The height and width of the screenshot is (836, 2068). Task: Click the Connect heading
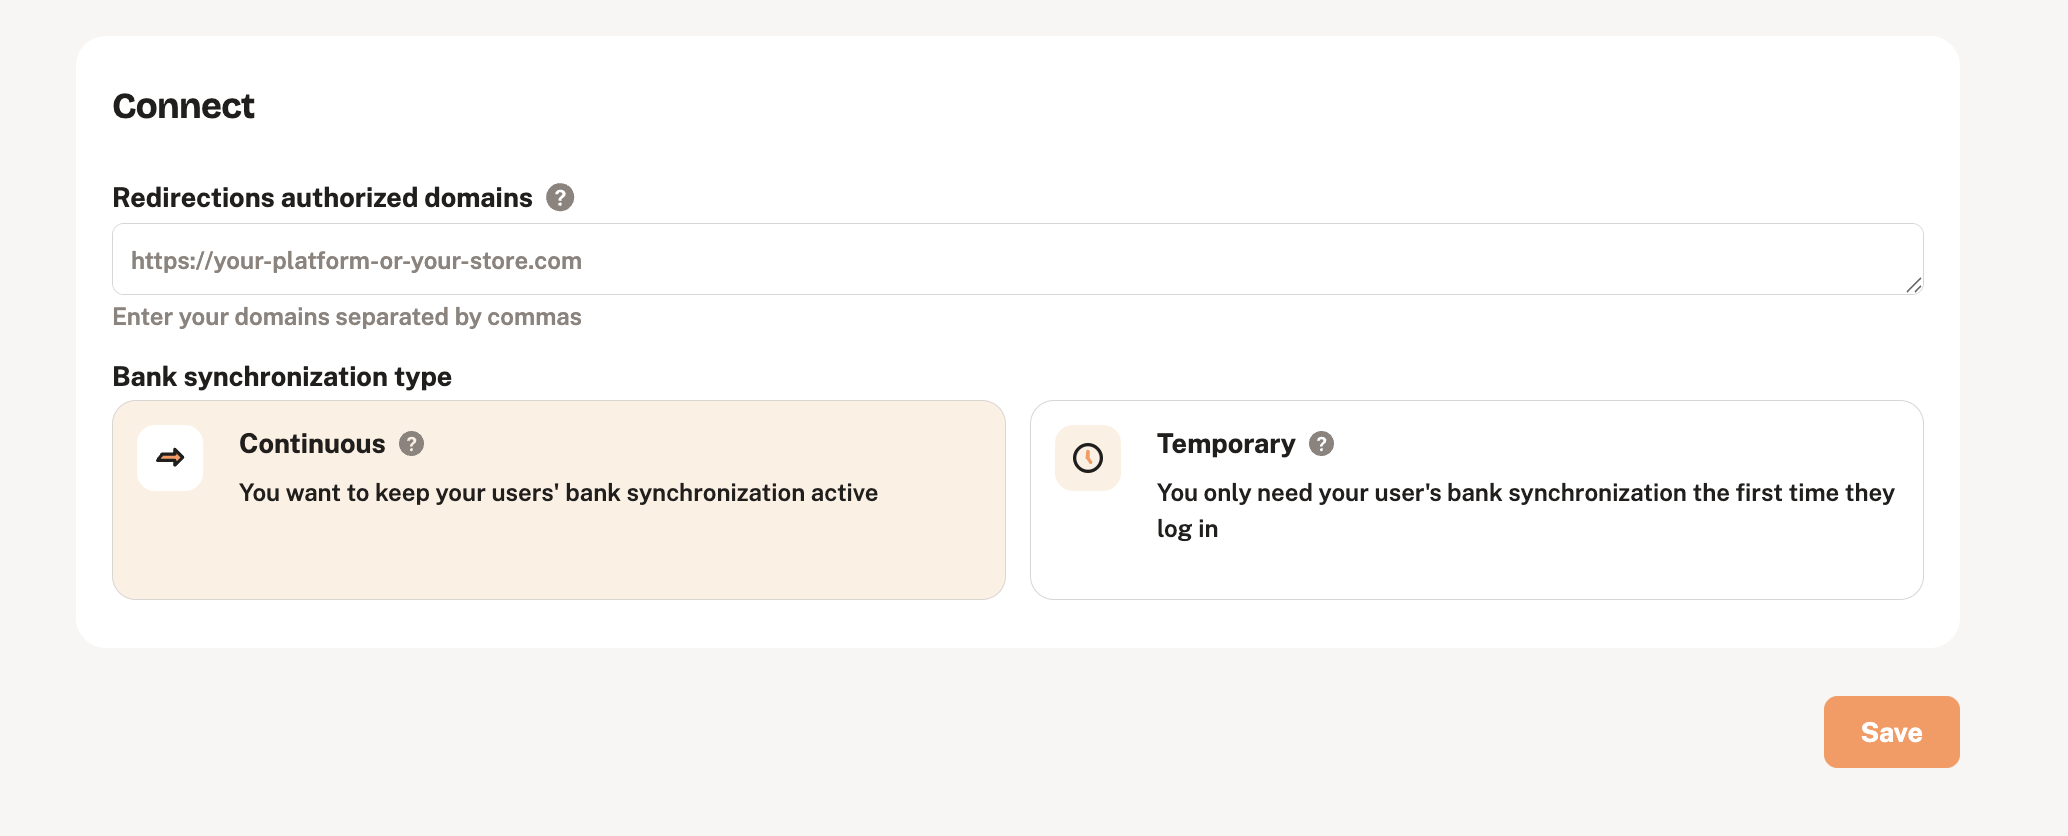184,106
